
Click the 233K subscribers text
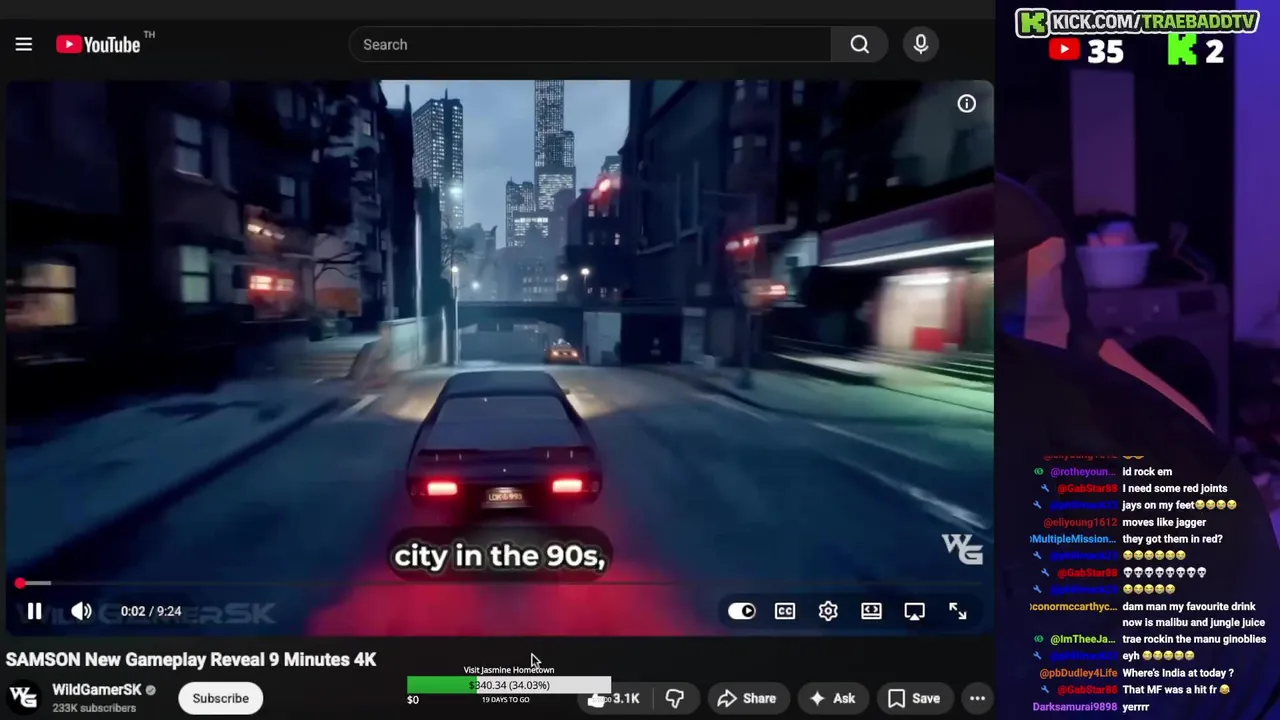pyautogui.click(x=94, y=708)
